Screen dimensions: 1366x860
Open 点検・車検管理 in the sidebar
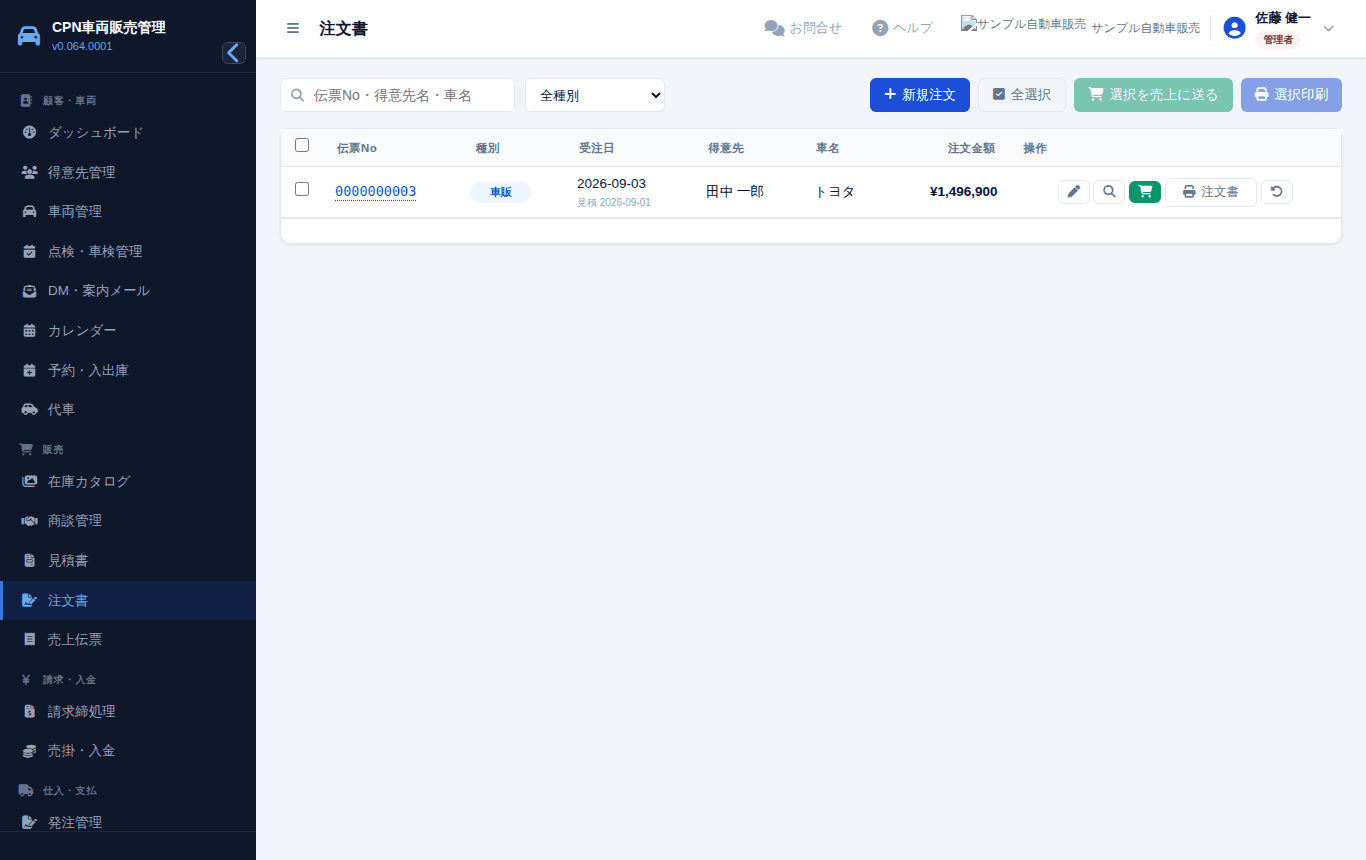pyautogui.click(x=128, y=252)
